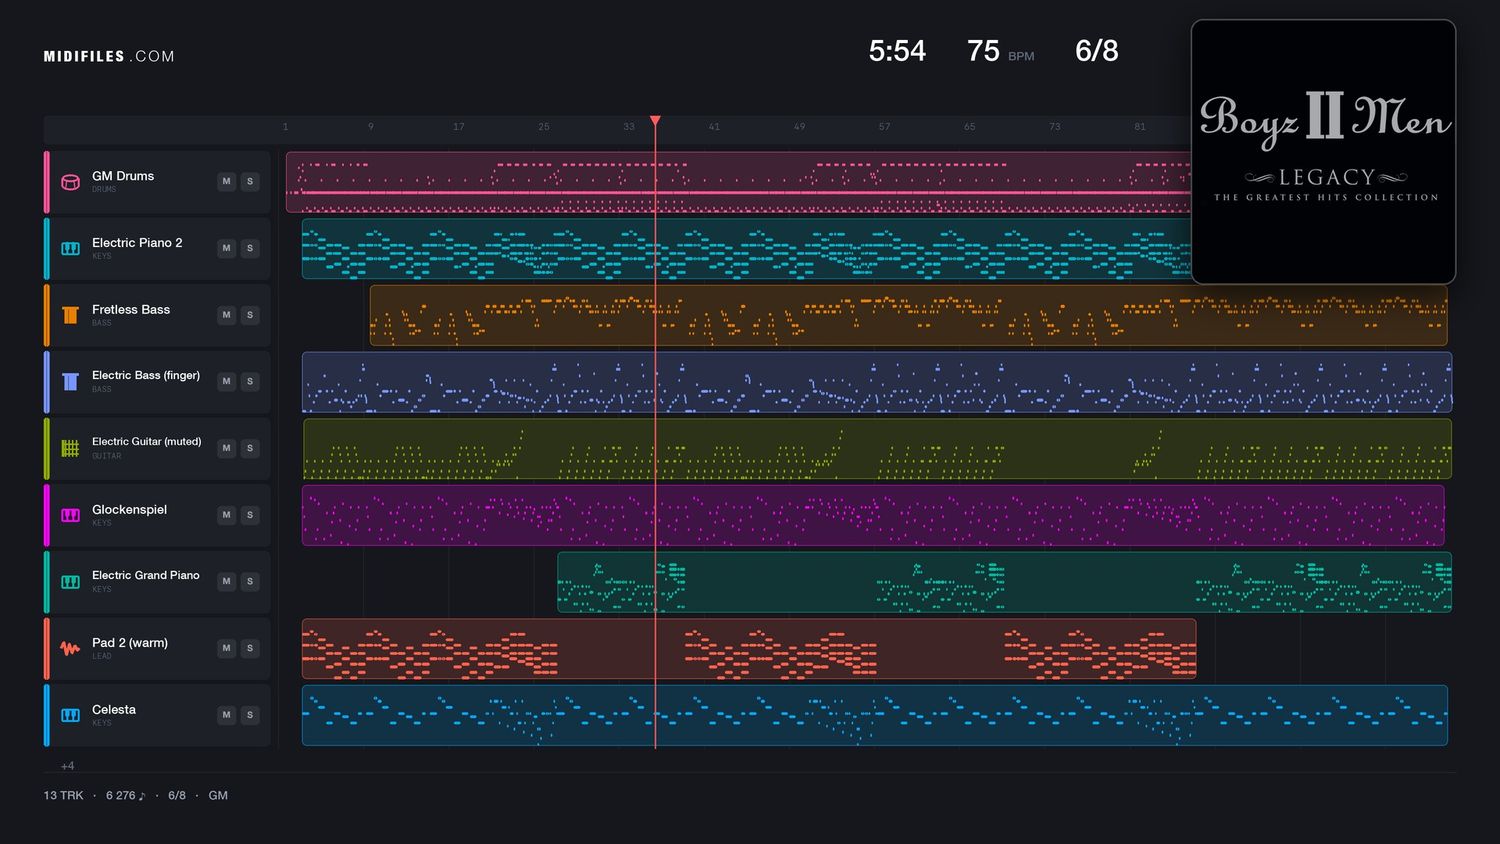
Task: Click the Electric Bass (finger) icon
Action: coord(70,381)
